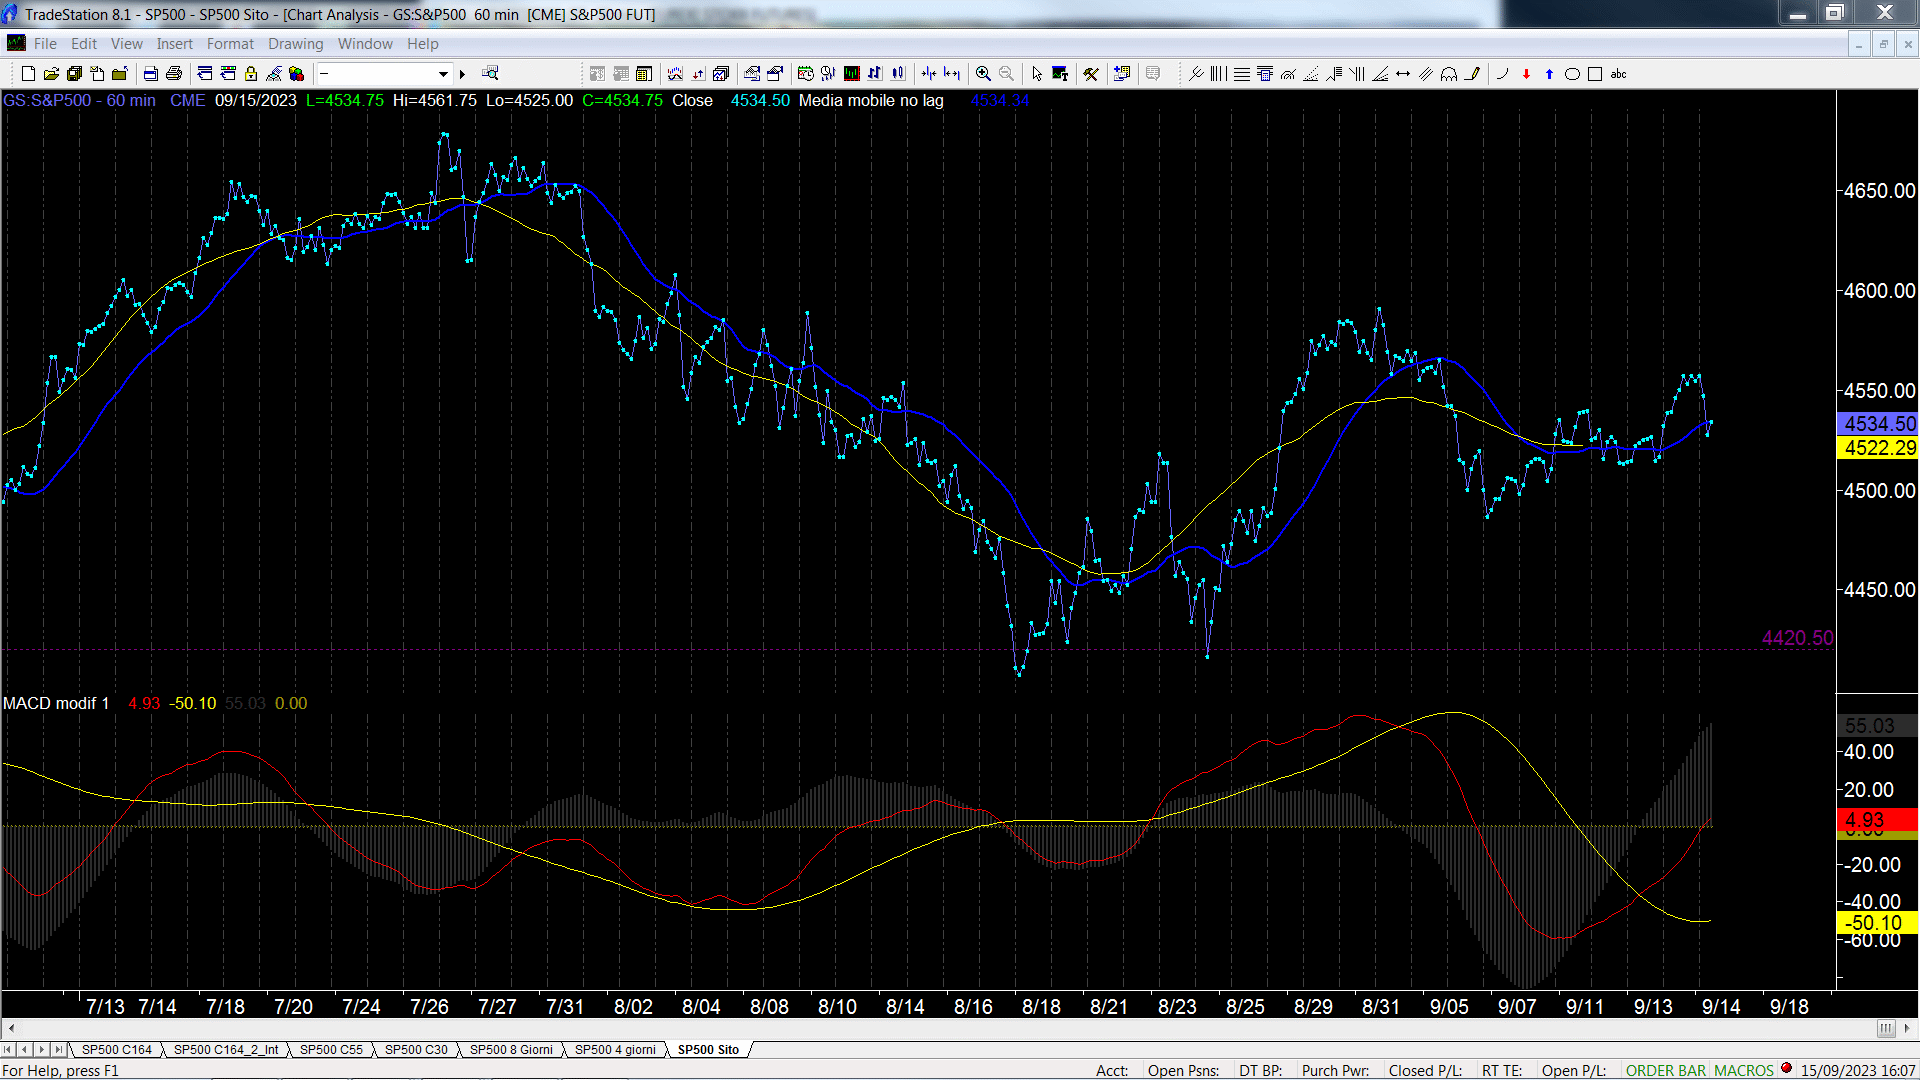Click the New document icon

(x=28, y=74)
